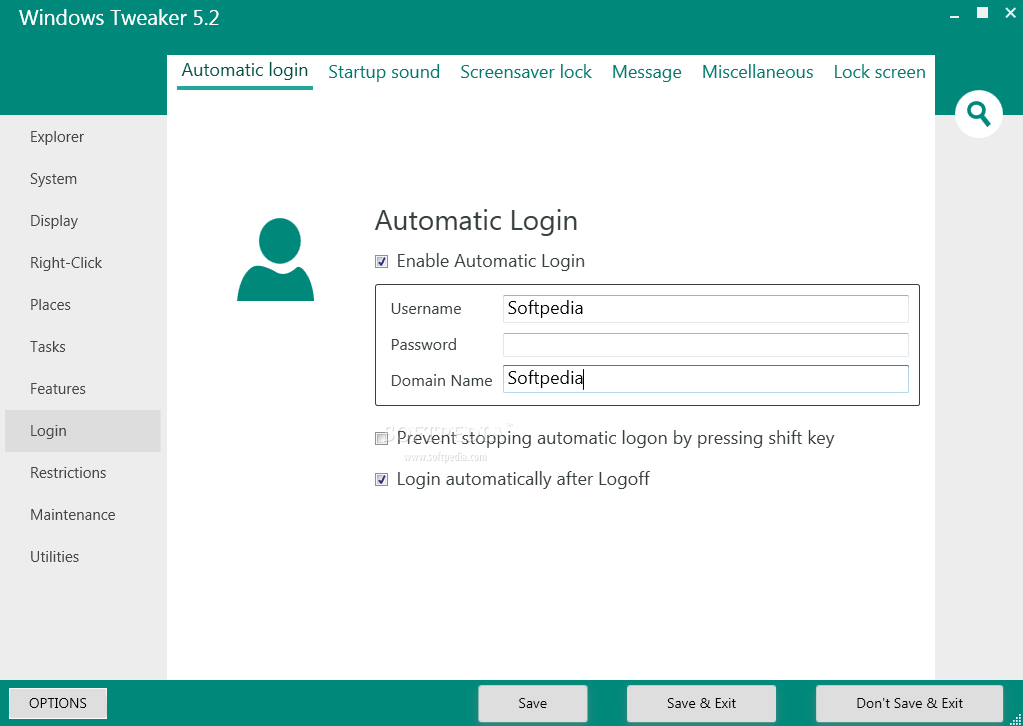Maximize the Windows Tweaker window
1023x726 pixels.
point(982,13)
